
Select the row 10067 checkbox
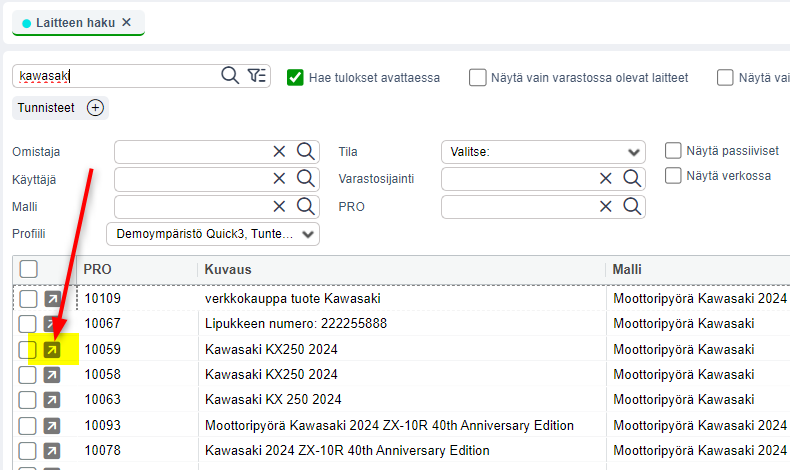(x=27, y=324)
